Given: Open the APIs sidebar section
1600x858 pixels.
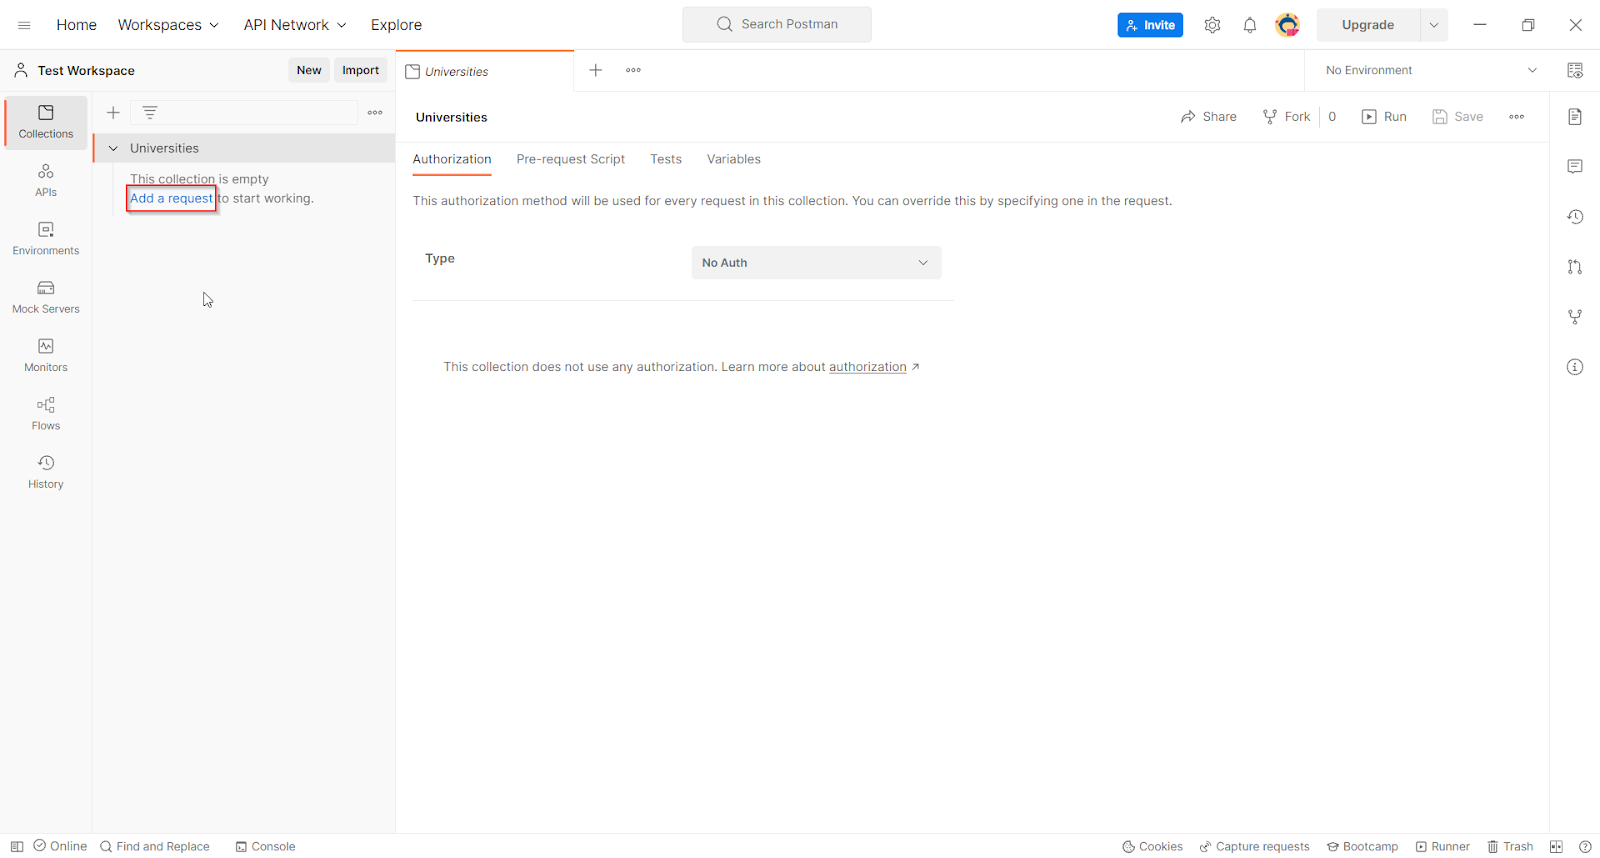Looking at the screenshot, I should tap(46, 180).
